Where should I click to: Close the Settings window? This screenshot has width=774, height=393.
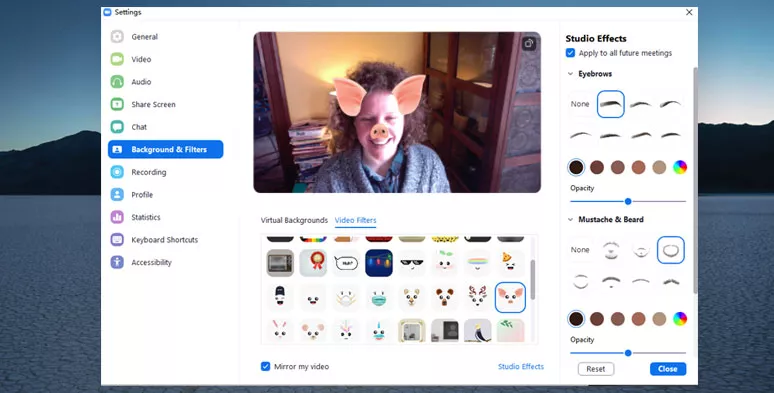[x=689, y=12]
